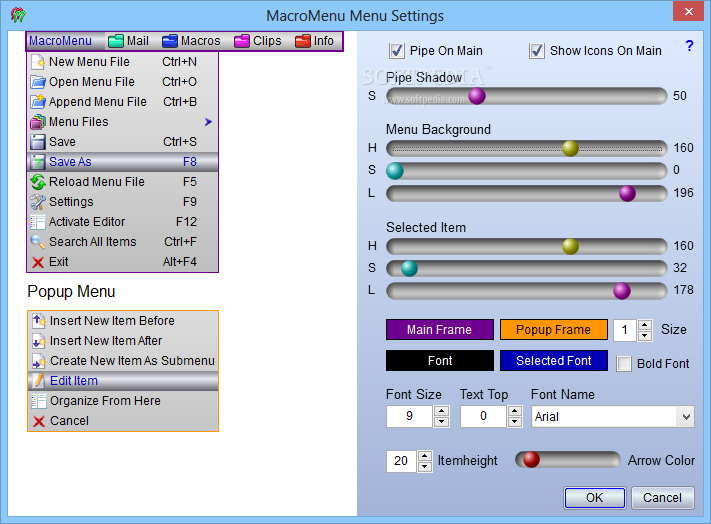Image resolution: width=711 pixels, height=524 pixels.
Task: Select Edit Item in popup menu
Action: point(123,381)
